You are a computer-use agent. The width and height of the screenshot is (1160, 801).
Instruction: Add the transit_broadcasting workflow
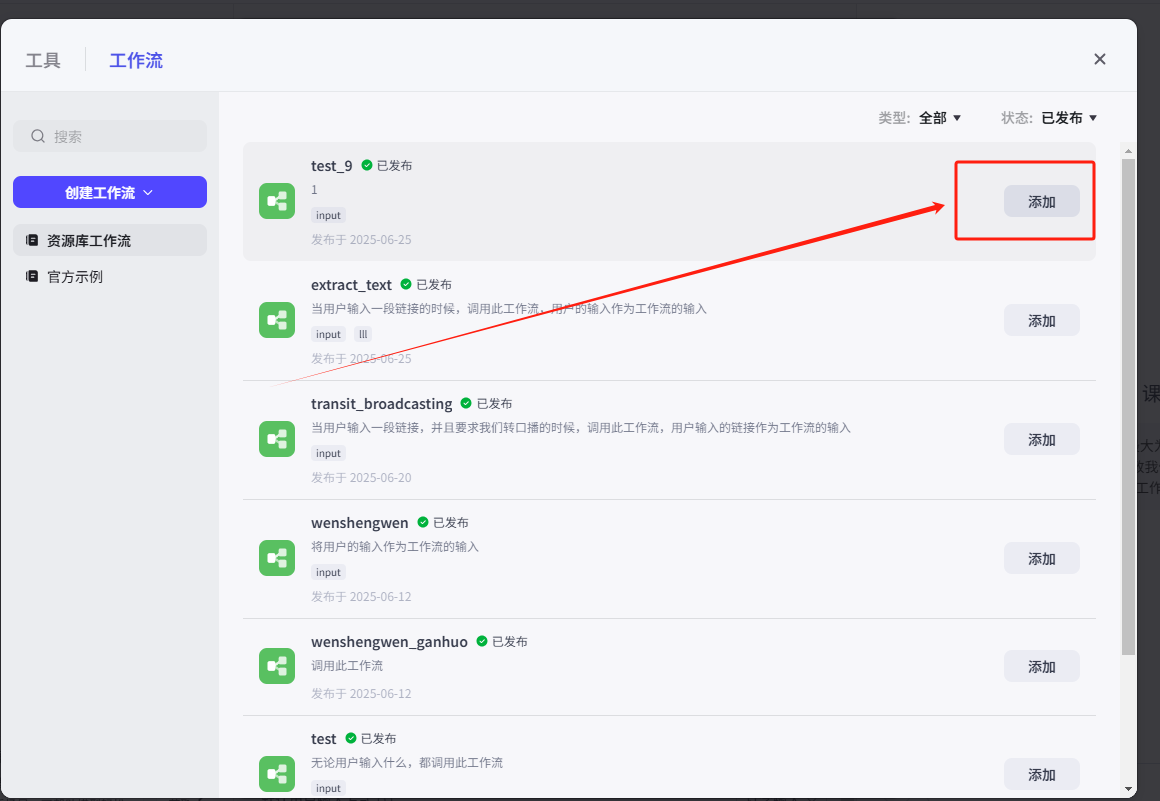tap(1041, 439)
